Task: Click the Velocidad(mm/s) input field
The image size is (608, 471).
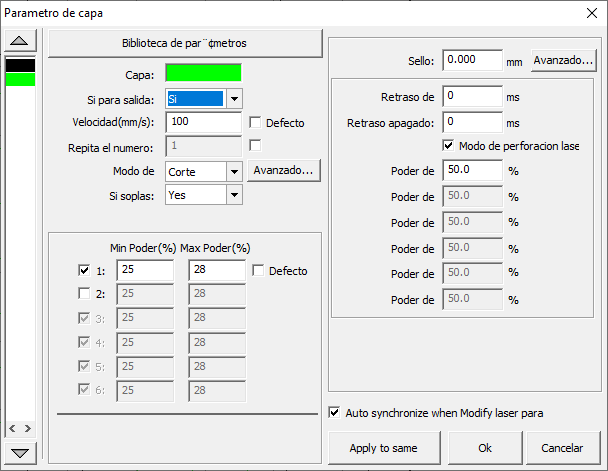Action: coord(203,122)
